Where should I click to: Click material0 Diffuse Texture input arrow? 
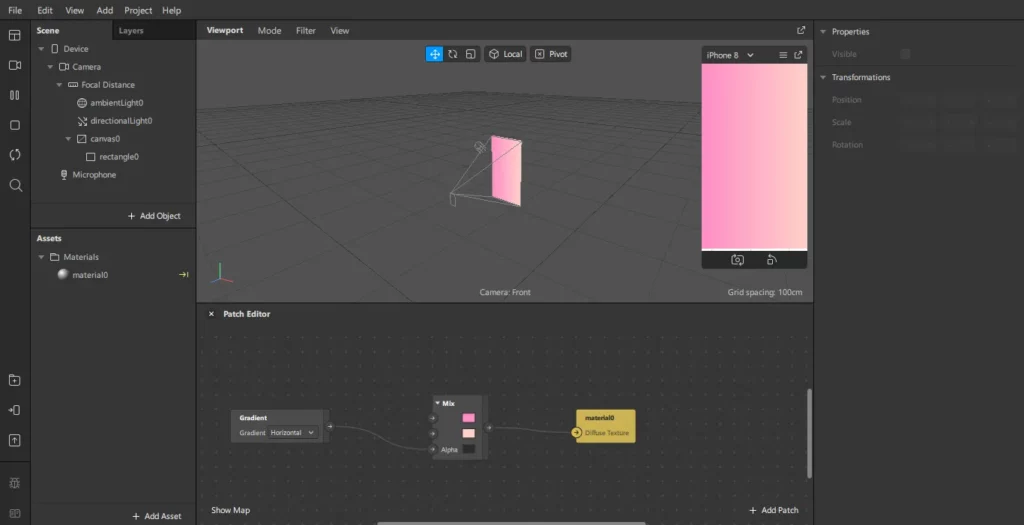tap(576, 433)
